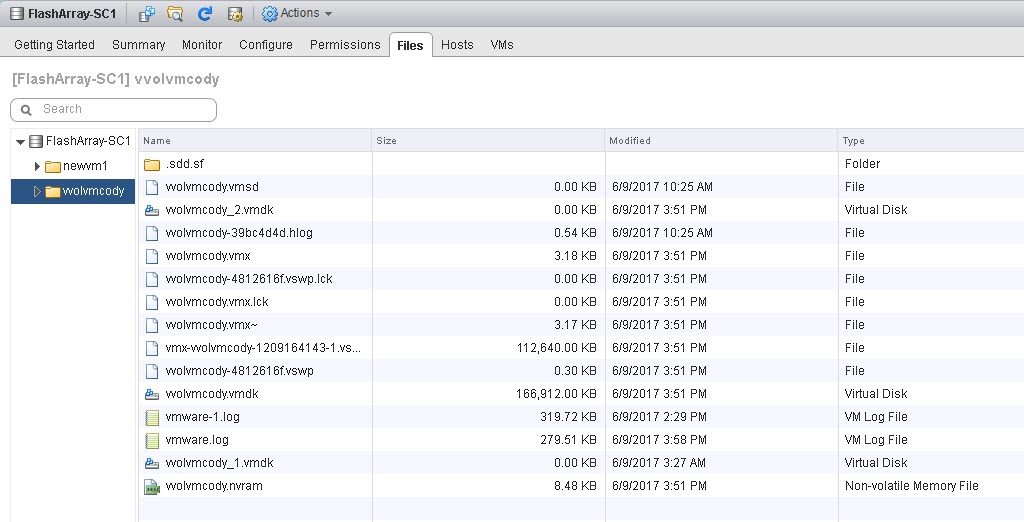The height and width of the screenshot is (522, 1024).
Task: Open the Summary tab
Action: click(x=138, y=45)
